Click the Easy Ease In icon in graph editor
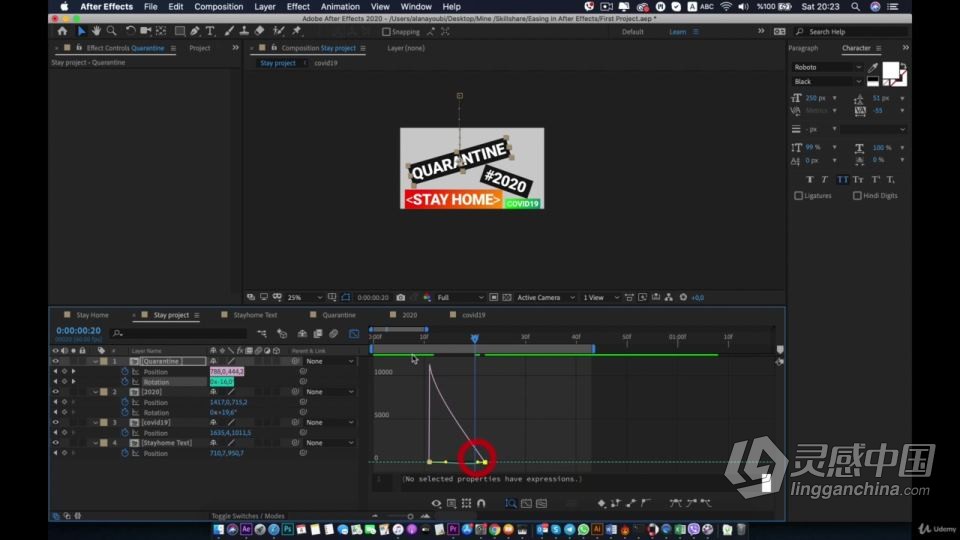Viewport: 960px width, 540px height. (691, 503)
